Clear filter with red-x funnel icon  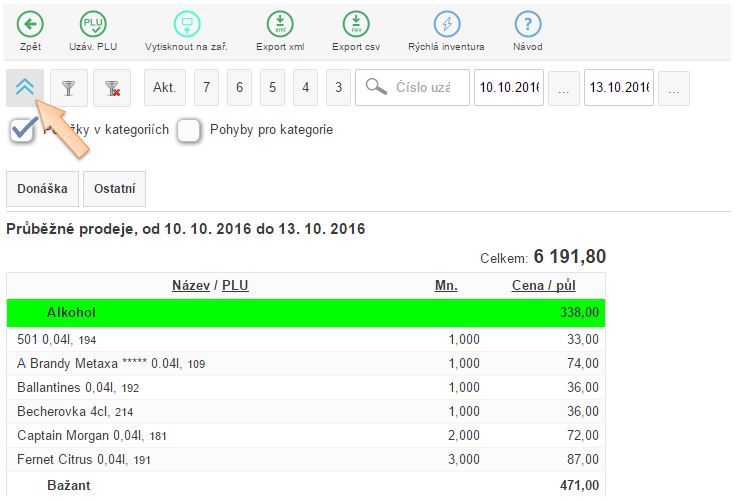pyautogui.click(x=112, y=88)
